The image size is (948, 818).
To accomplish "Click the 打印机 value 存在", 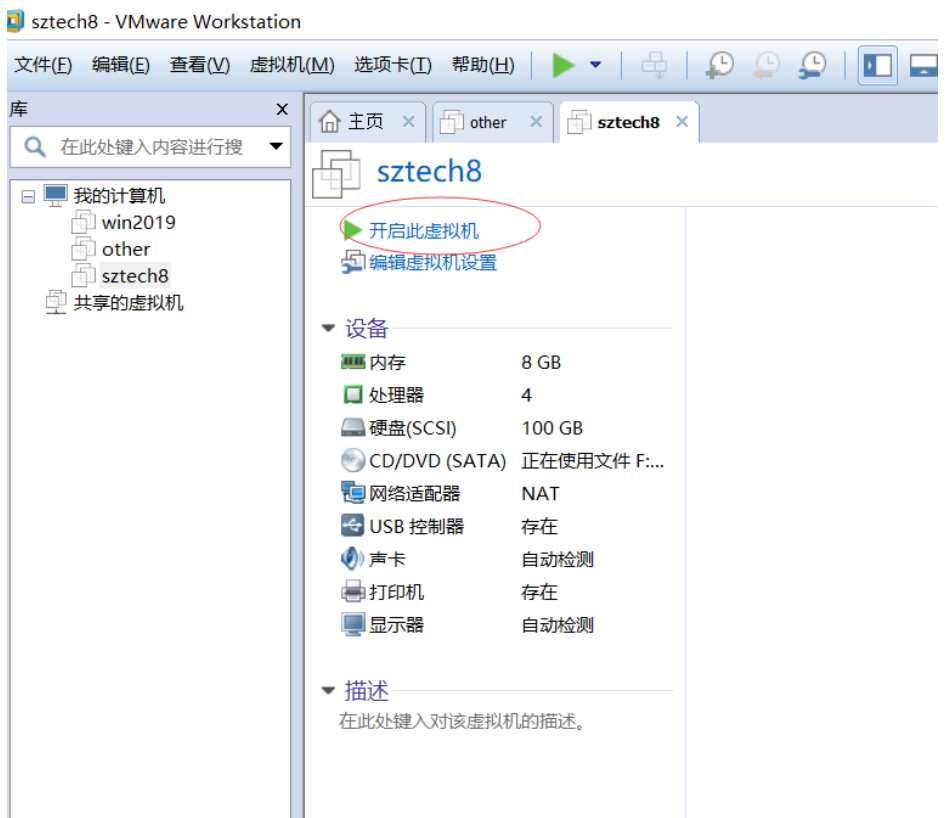I will point(539,592).
